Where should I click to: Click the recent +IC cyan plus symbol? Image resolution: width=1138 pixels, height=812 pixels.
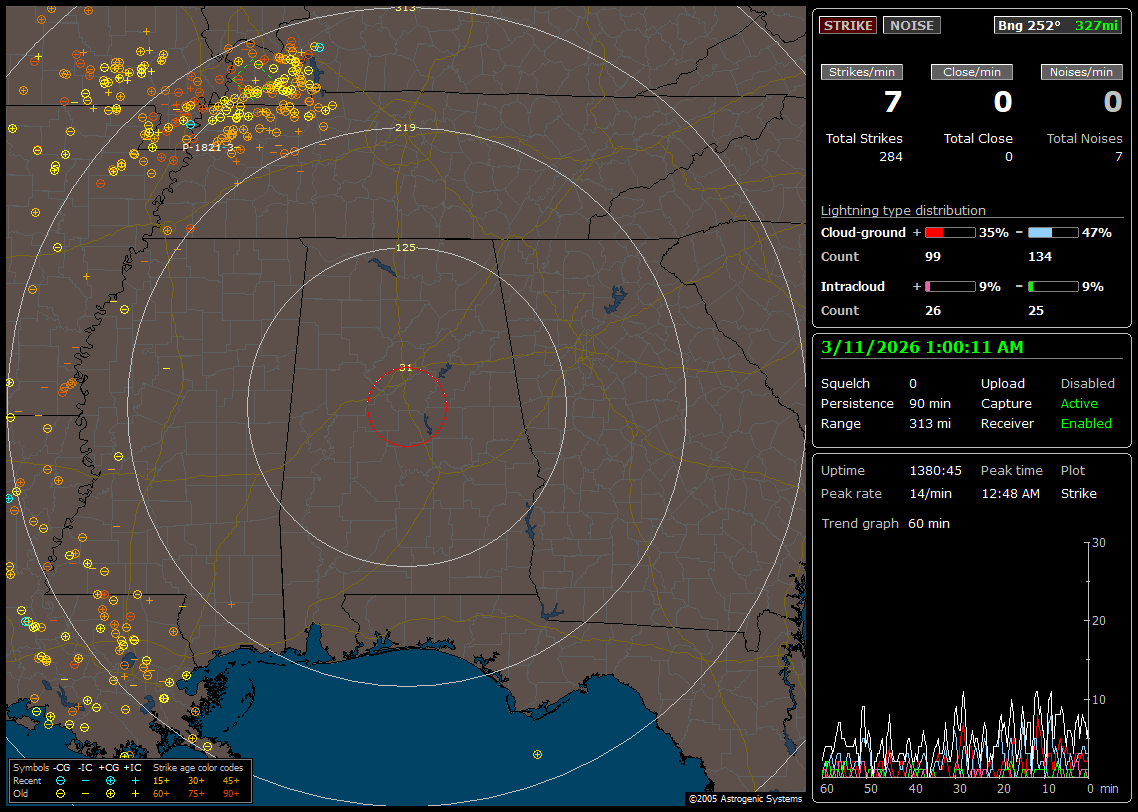point(135,780)
